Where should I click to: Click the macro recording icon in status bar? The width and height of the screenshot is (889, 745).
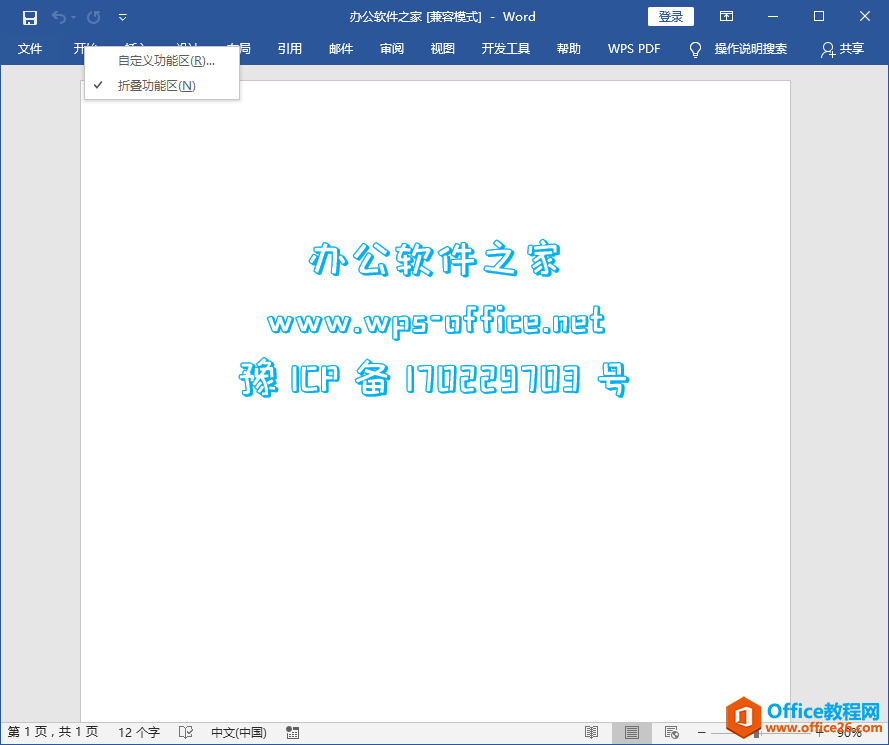click(x=293, y=733)
